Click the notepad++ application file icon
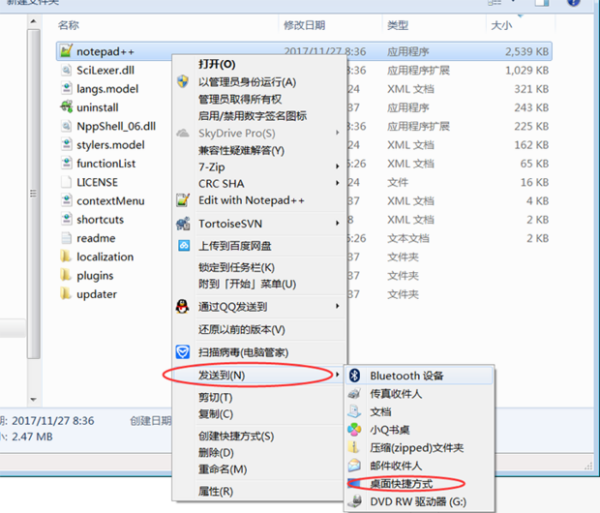Image resolution: width=600 pixels, height=513 pixels. pos(66,51)
